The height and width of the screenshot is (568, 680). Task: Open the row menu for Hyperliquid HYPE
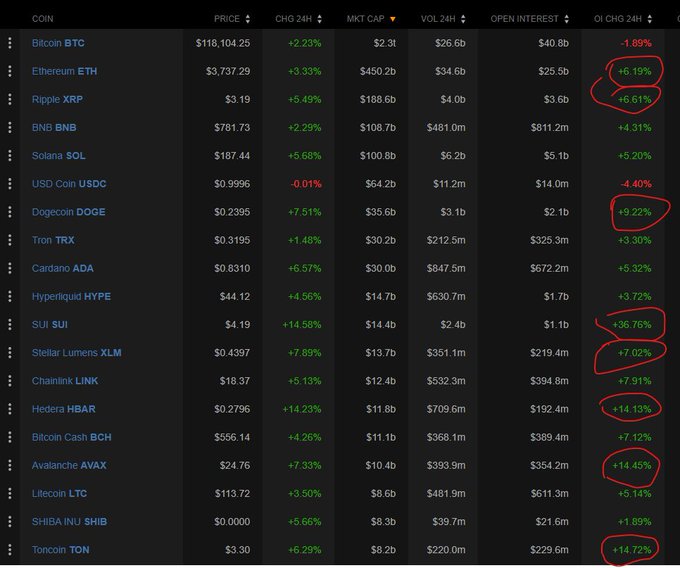pyautogui.click(x=10, y=297)
